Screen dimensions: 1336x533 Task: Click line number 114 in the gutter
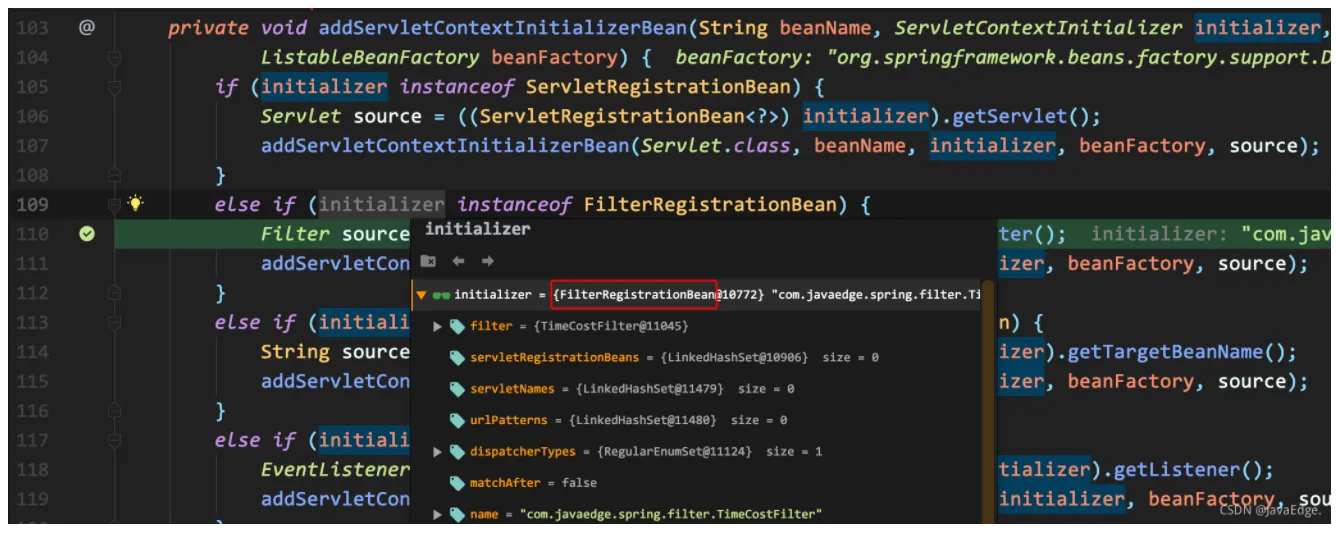(x=32, y=352)
